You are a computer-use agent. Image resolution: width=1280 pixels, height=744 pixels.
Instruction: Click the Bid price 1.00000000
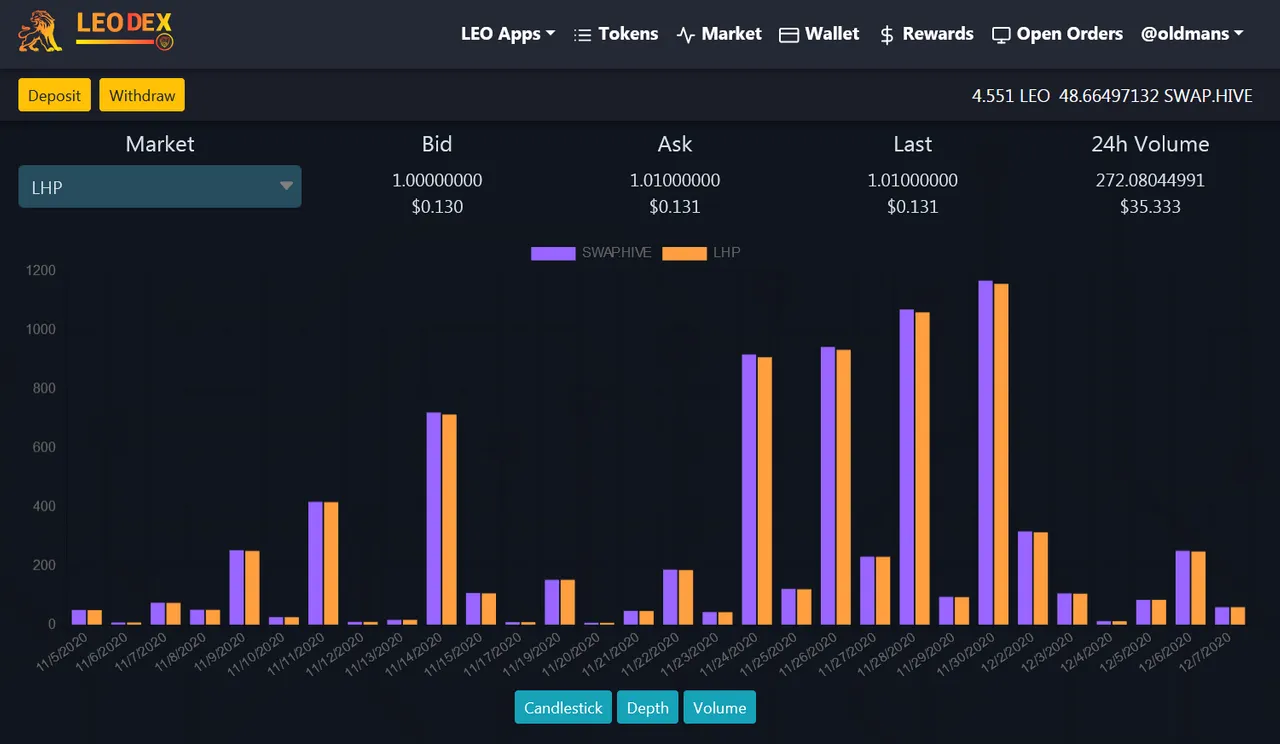pyautogui.click(x=437, y=181)
